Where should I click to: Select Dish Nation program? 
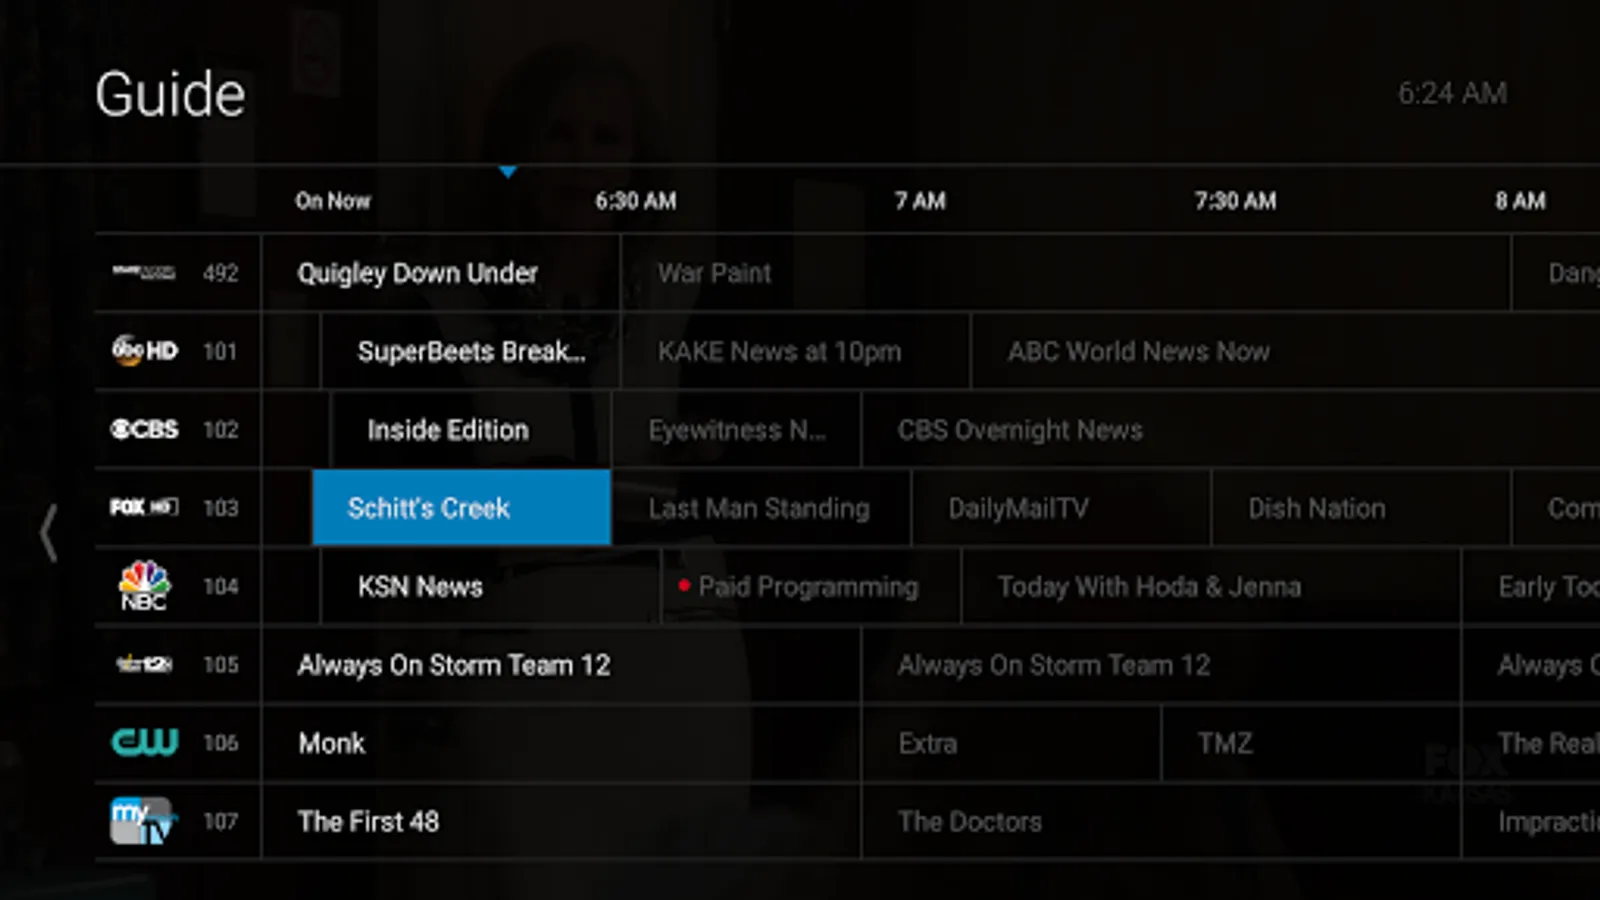[x=1361, y=508]
